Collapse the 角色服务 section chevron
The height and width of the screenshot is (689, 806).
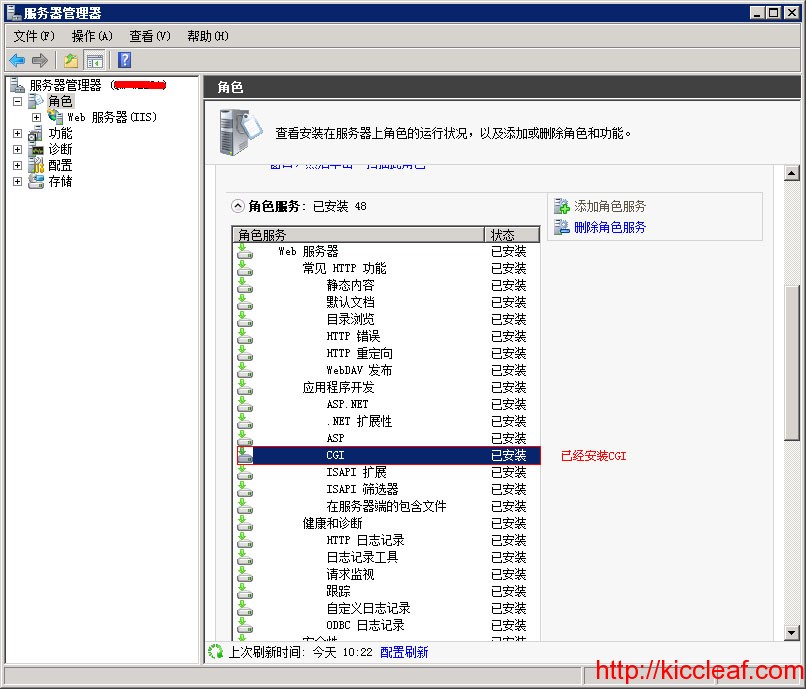(237, 206)
